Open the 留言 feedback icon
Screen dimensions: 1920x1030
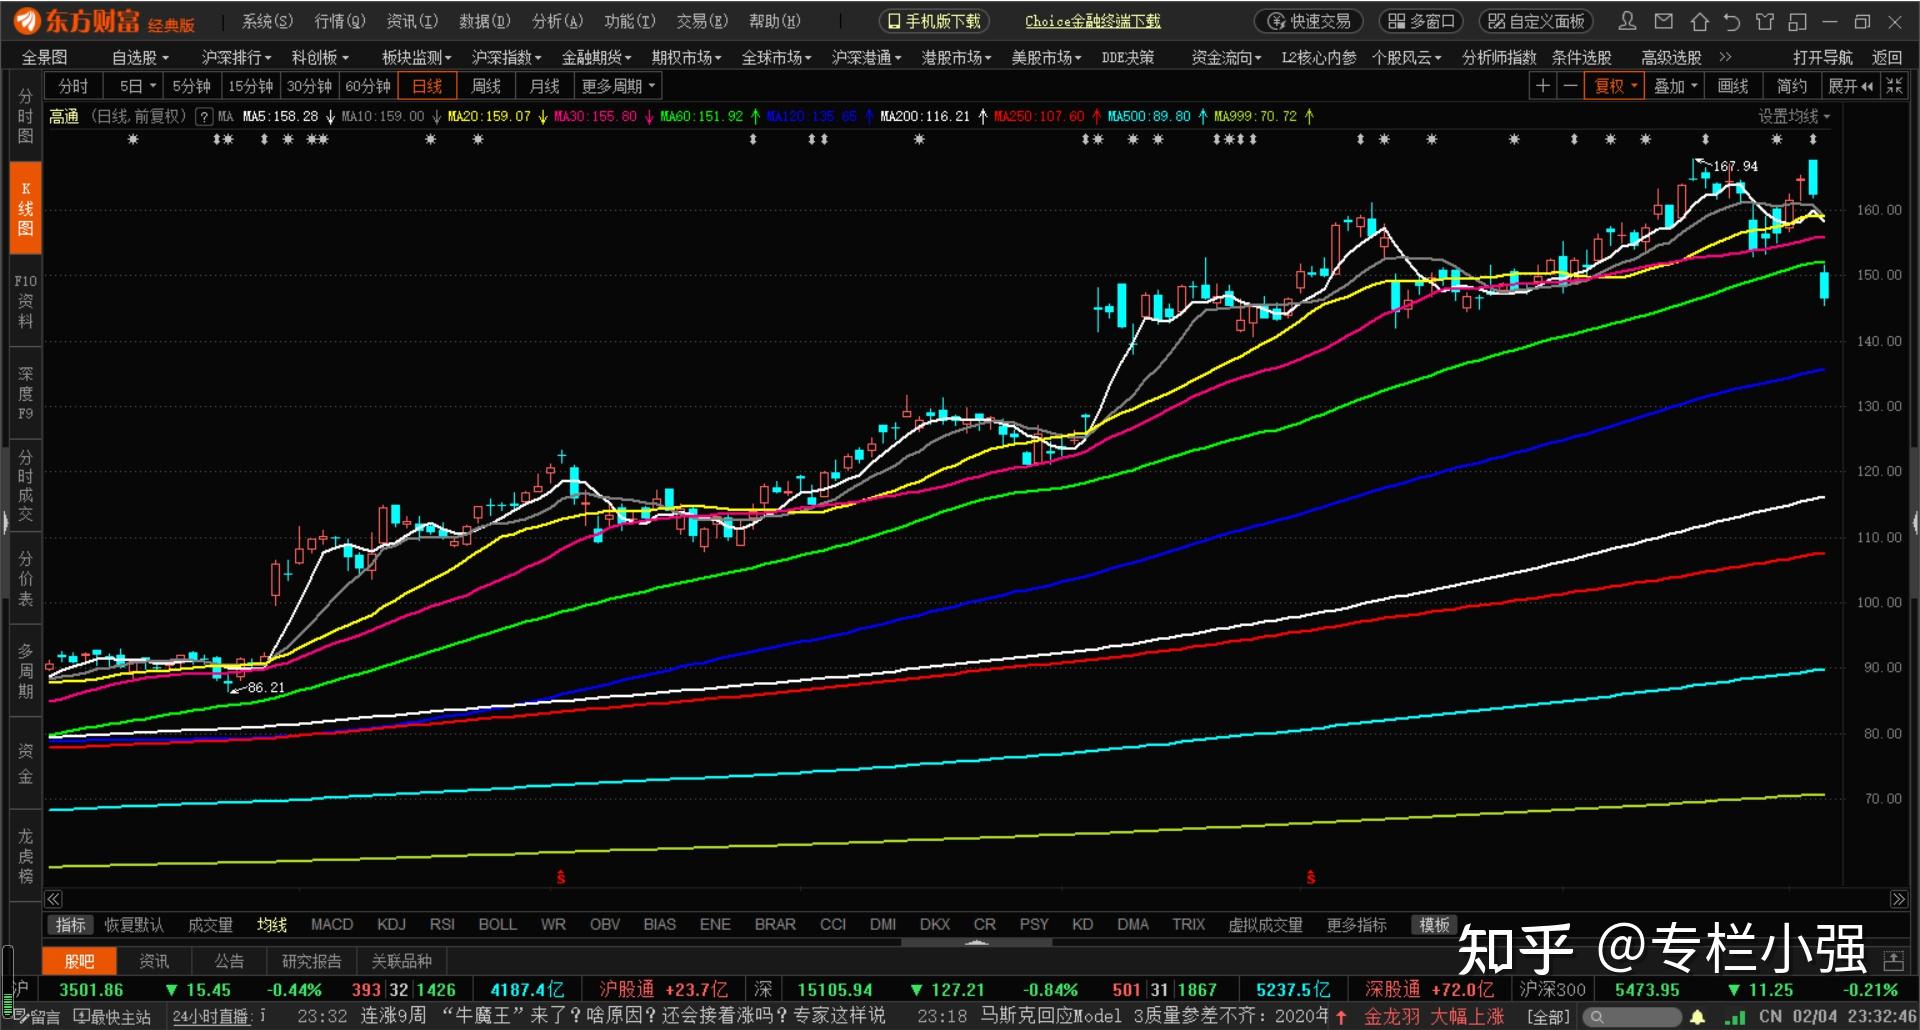point(36,1017)
